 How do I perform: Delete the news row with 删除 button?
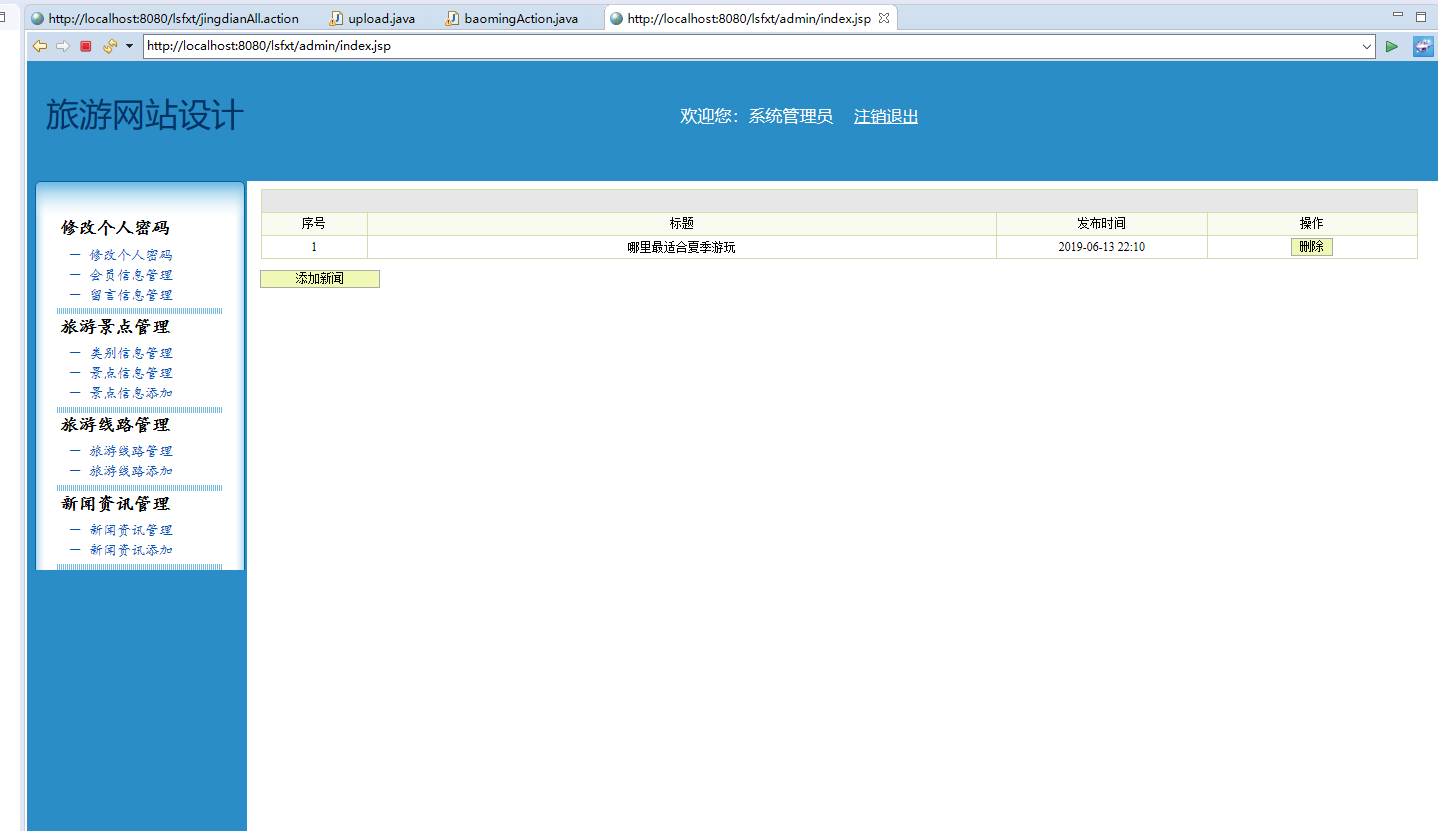1312,247
